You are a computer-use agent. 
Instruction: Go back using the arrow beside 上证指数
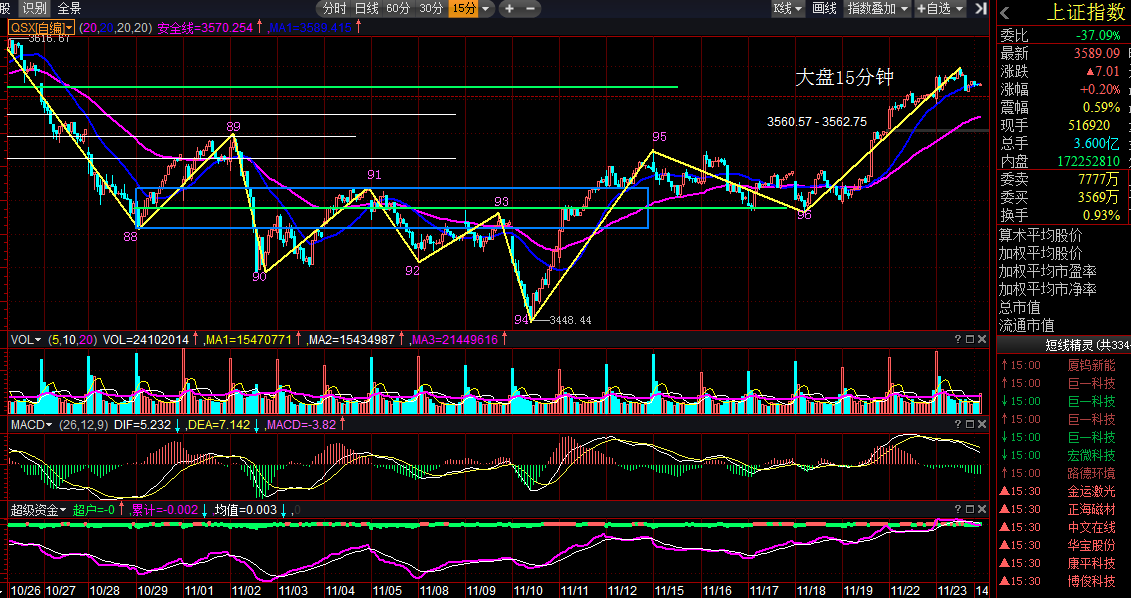point(1004,13)
